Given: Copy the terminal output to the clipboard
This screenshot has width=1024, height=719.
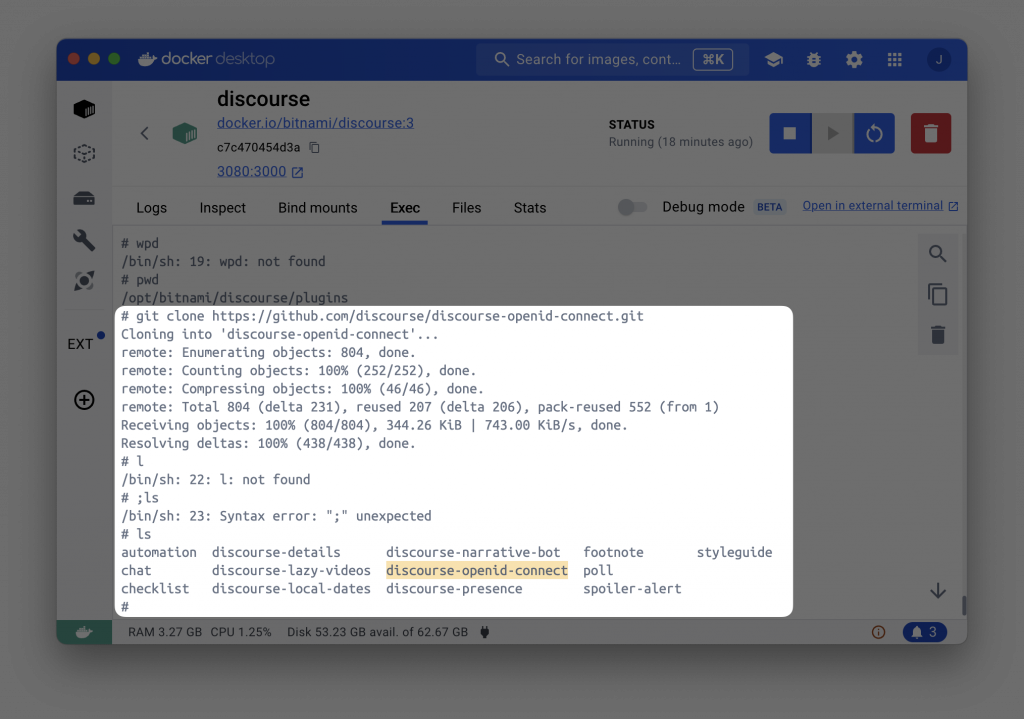Looking at the screenshot, I should (x=938, y=295).
